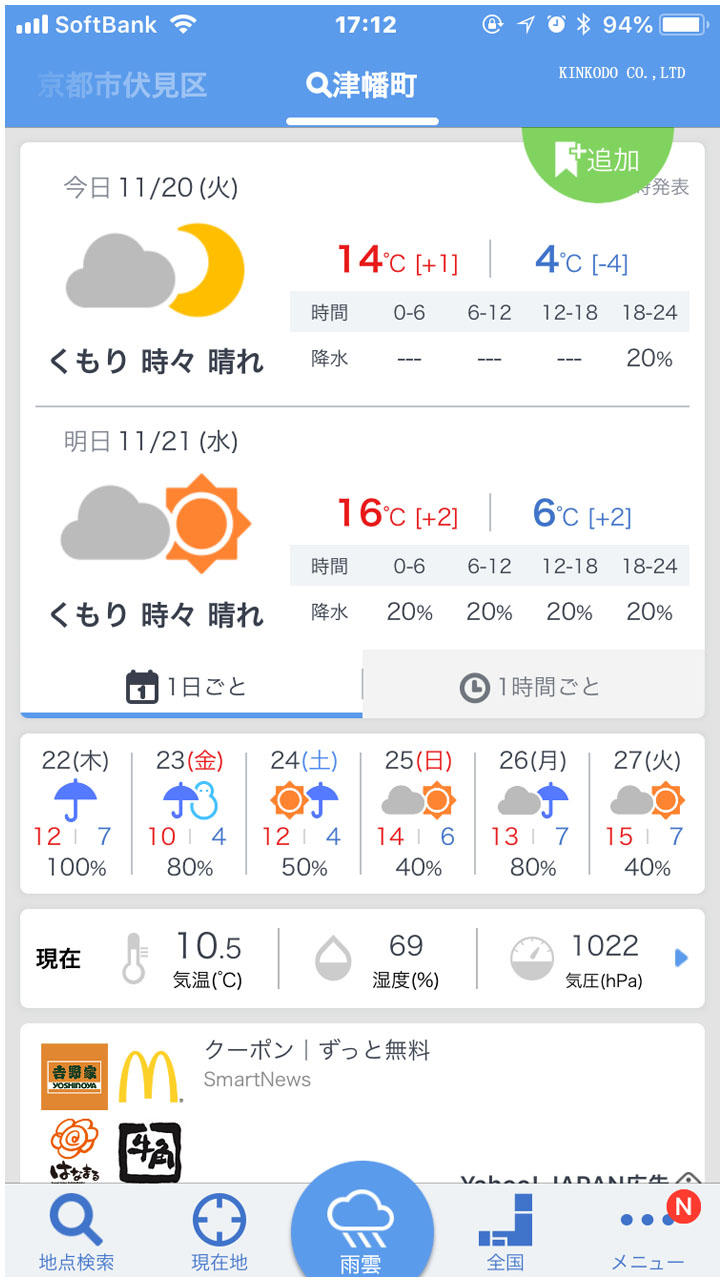Image resolution: width=725 pixels, height=1282 pixels.
Task: Open the 全国 nationwide map
Action: 505,1230
